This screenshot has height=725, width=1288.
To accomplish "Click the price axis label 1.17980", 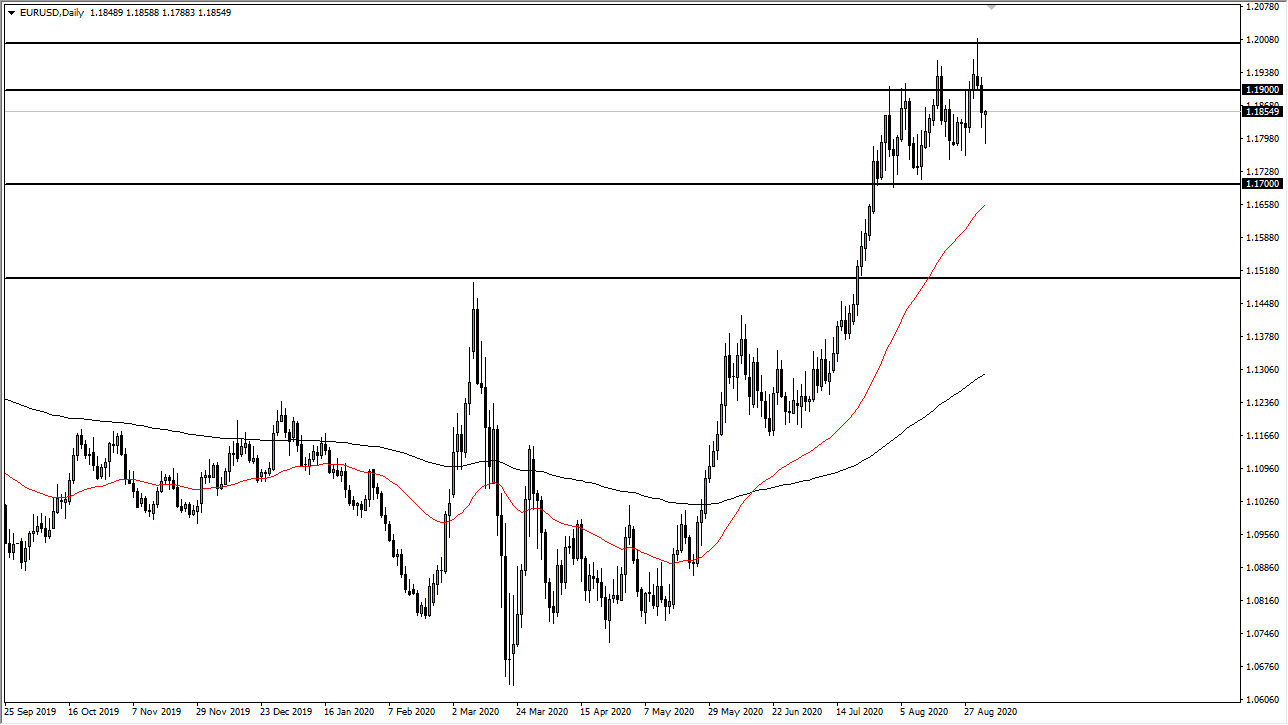I will 1263,139.
